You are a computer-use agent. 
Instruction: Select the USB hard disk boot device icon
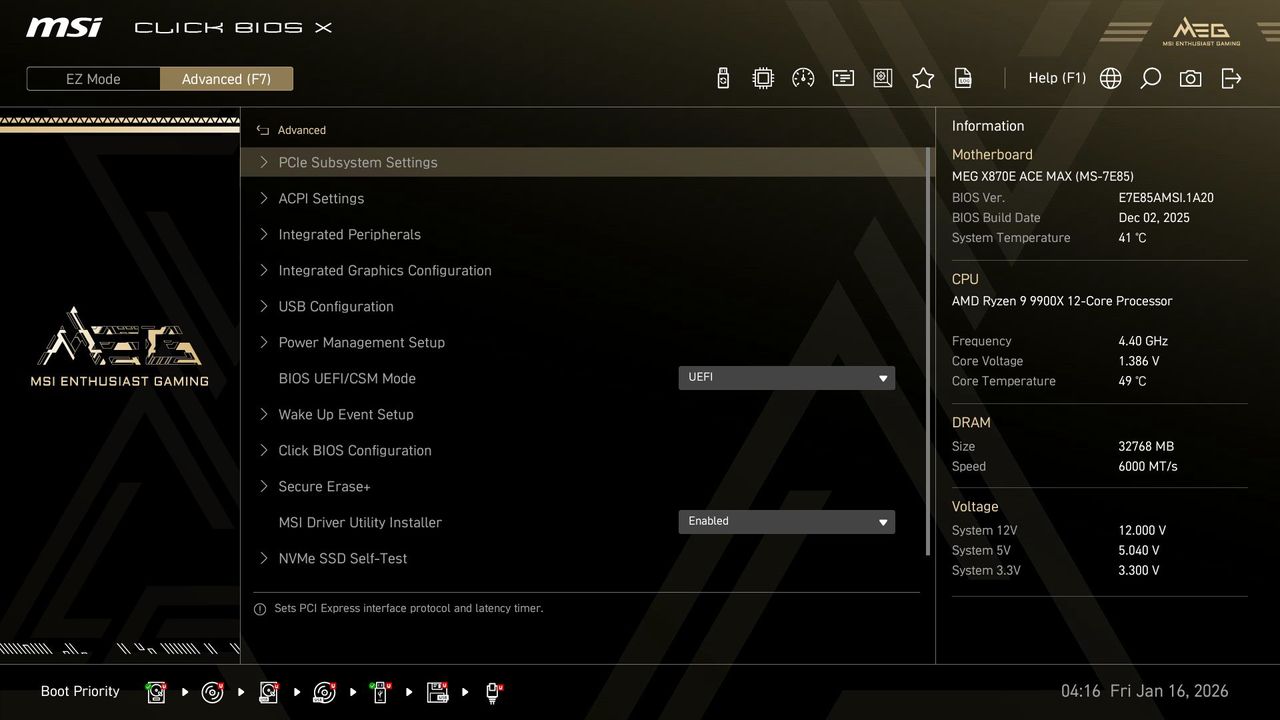click(x=268, y=691)
